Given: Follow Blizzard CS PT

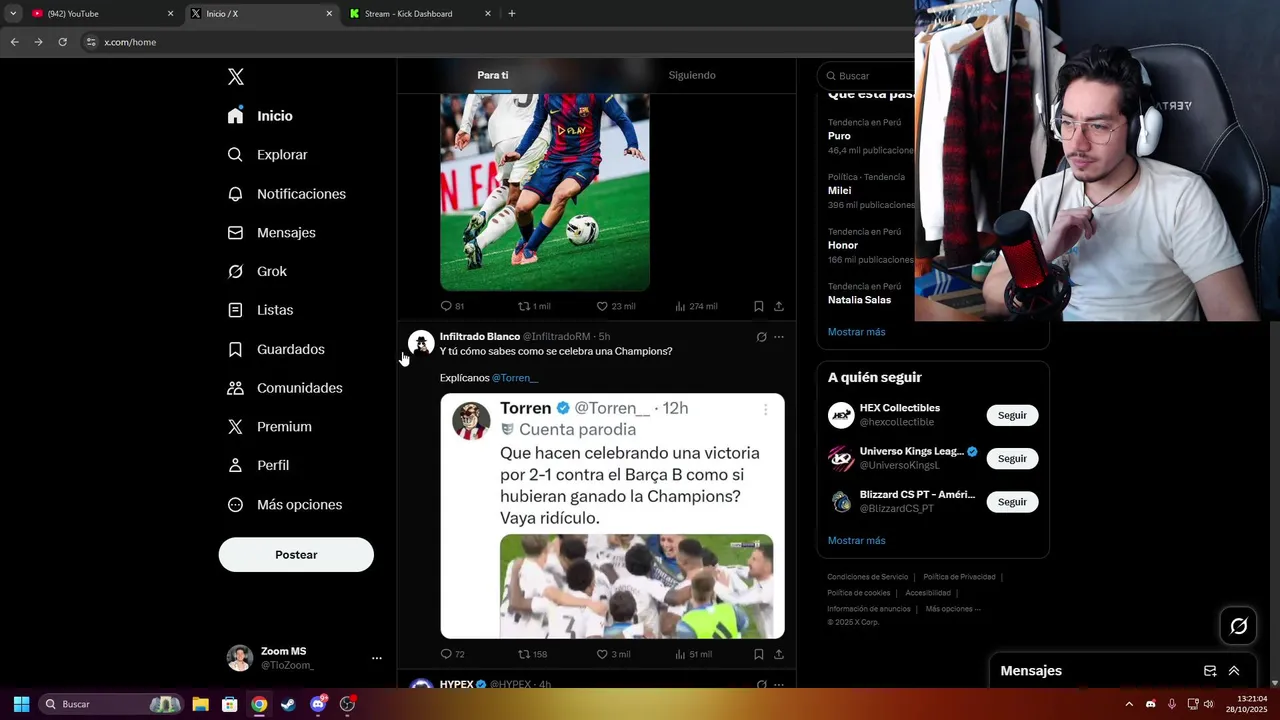Looking at the screenshot, I should coord(1012,502).
